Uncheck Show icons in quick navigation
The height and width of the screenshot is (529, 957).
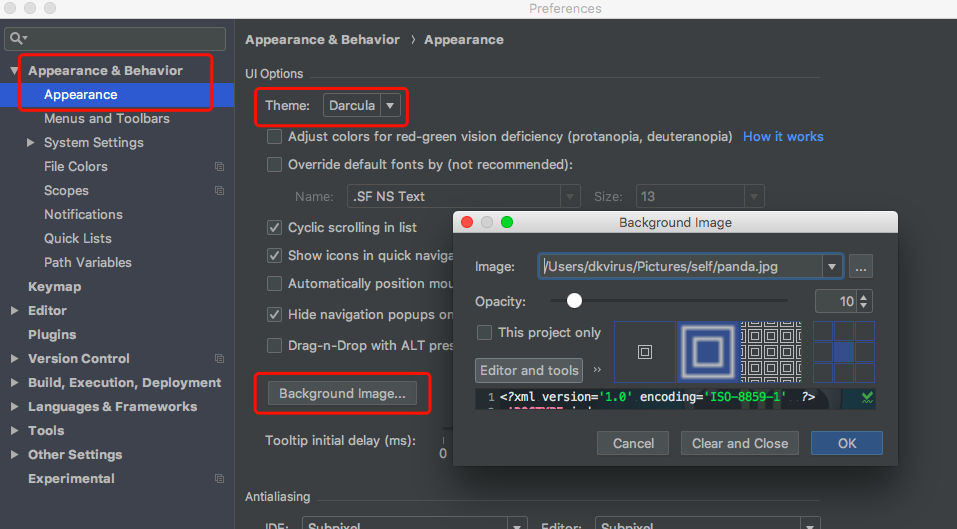coord(275,256)
